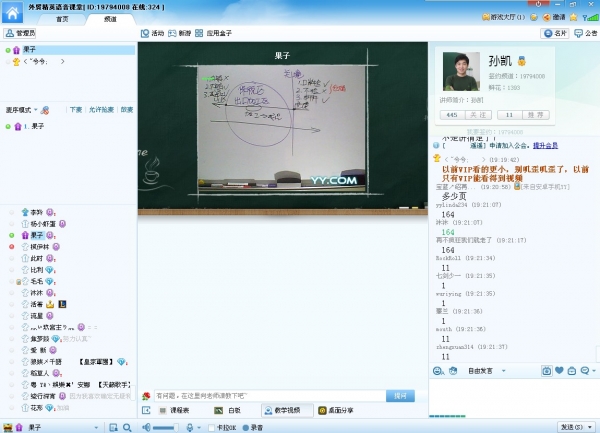Screen dimensions: 600x433
Task: Toggle the 录音 recording option
Action: pyautogui.click(x=251, y=427)
